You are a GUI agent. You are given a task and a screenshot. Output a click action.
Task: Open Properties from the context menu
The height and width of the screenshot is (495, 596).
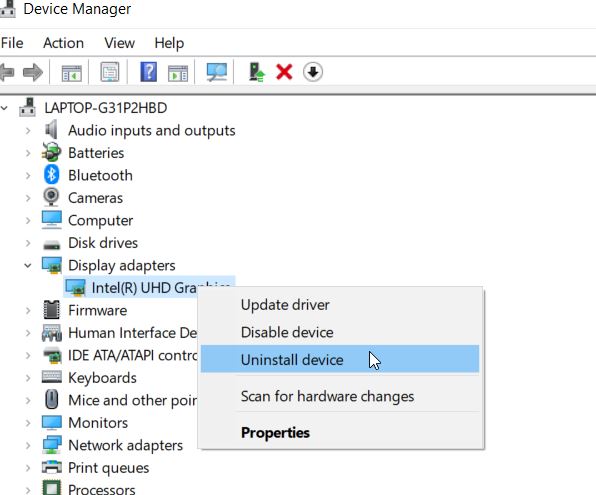point(340,432)
